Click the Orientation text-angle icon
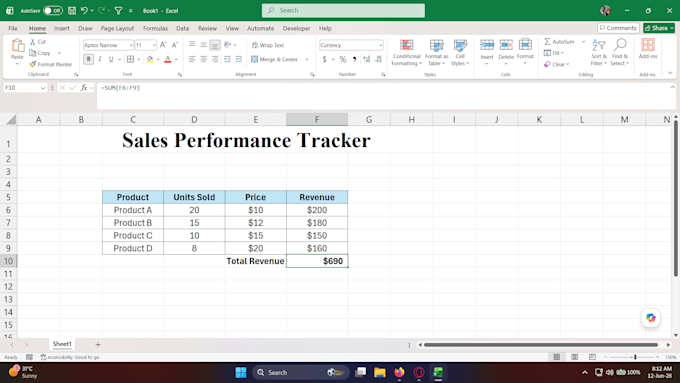The image size is (680, 383). point(228,45)
